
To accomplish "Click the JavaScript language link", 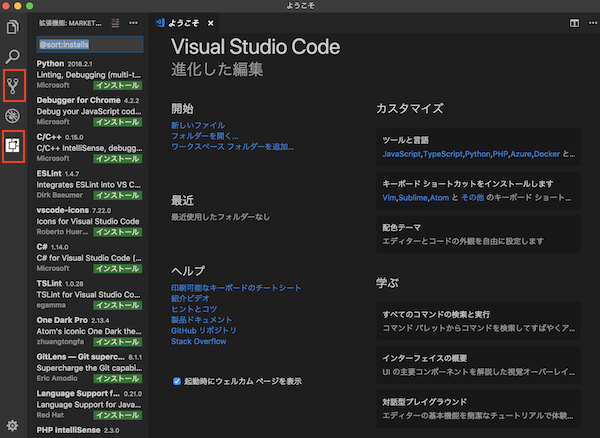I will (401, 154).
